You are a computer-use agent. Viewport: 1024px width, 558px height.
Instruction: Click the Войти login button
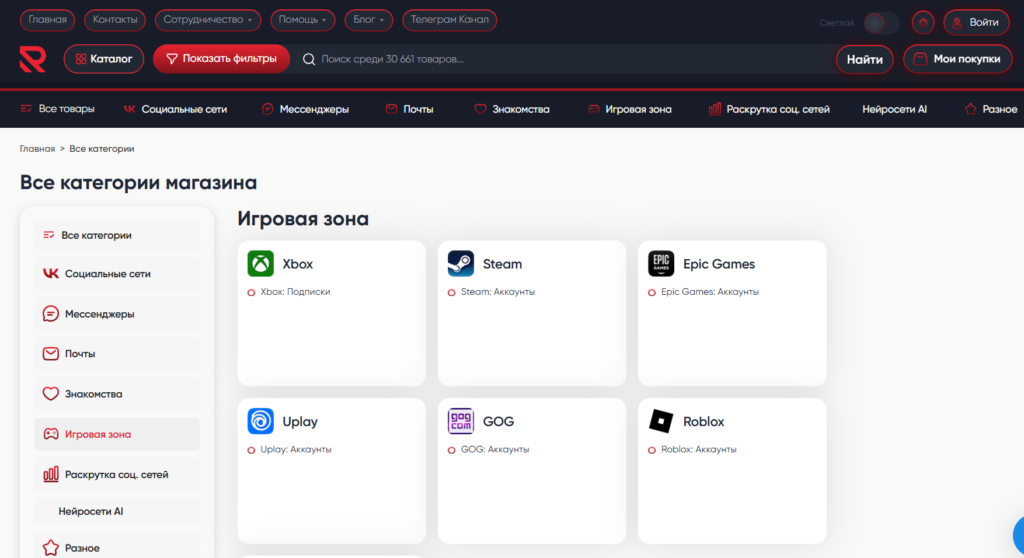[x=976, y=23]
